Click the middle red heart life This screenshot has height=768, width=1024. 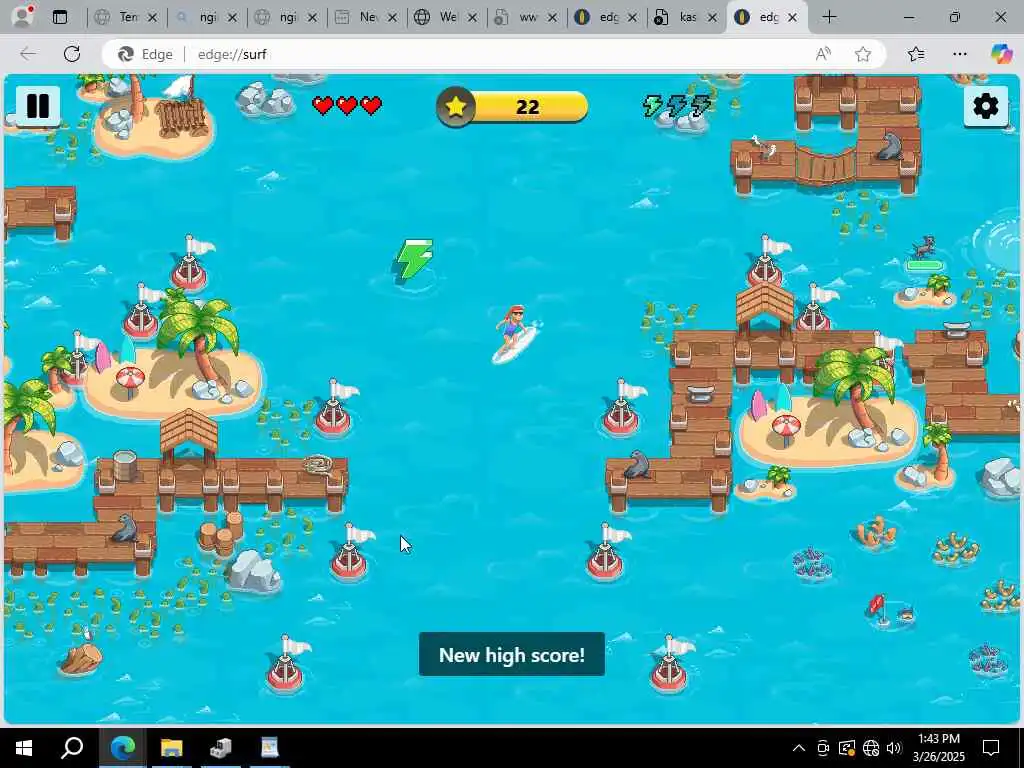347,105
